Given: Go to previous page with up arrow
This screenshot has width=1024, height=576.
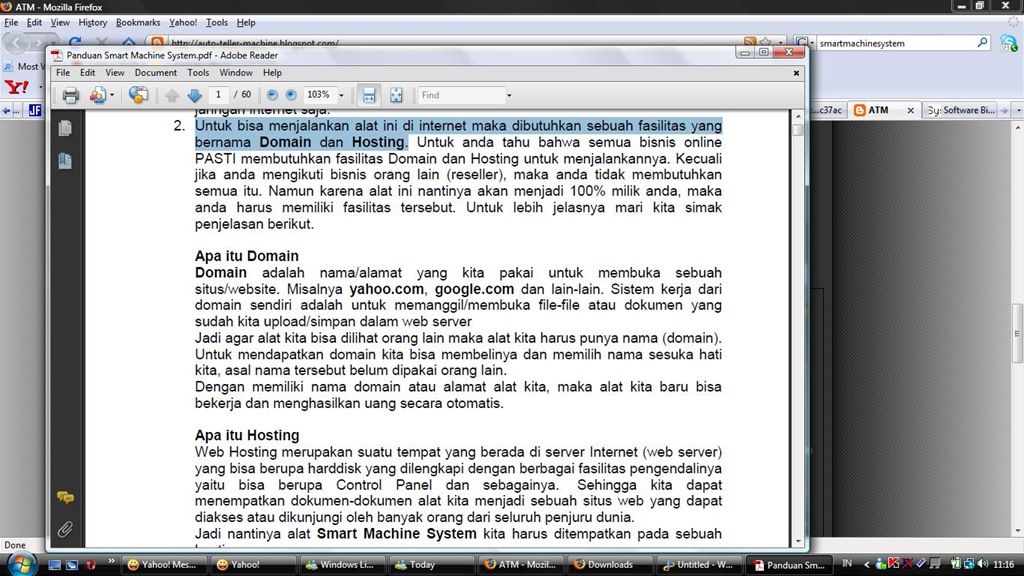Looking at the screenshot, I should [x=172, y=95].
